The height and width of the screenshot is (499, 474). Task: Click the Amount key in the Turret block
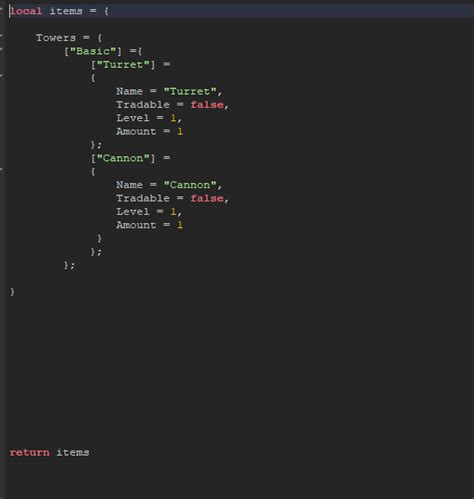click(136, 131)
